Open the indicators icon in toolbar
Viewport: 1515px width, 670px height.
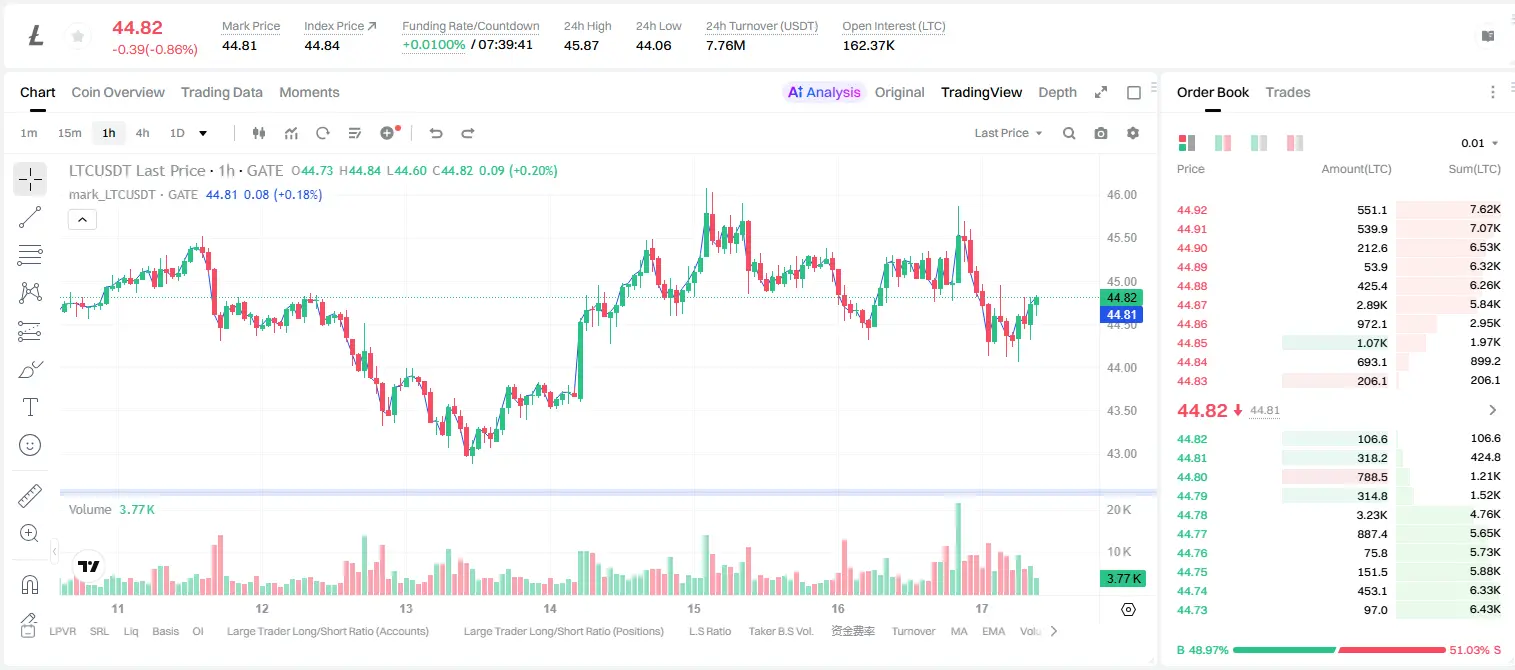[x=291, y=133]
